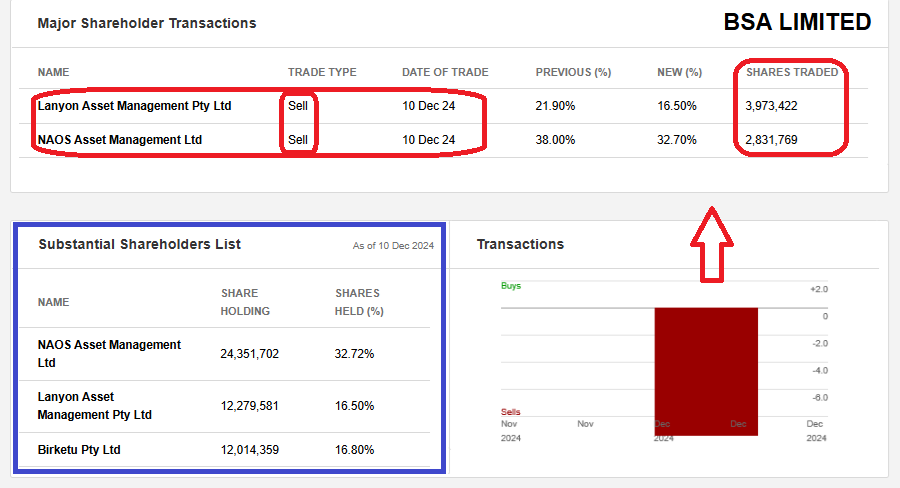Click the 'As of 10 Dec 2024' date label
Screen dimensions: 900x488
(393, 246)
